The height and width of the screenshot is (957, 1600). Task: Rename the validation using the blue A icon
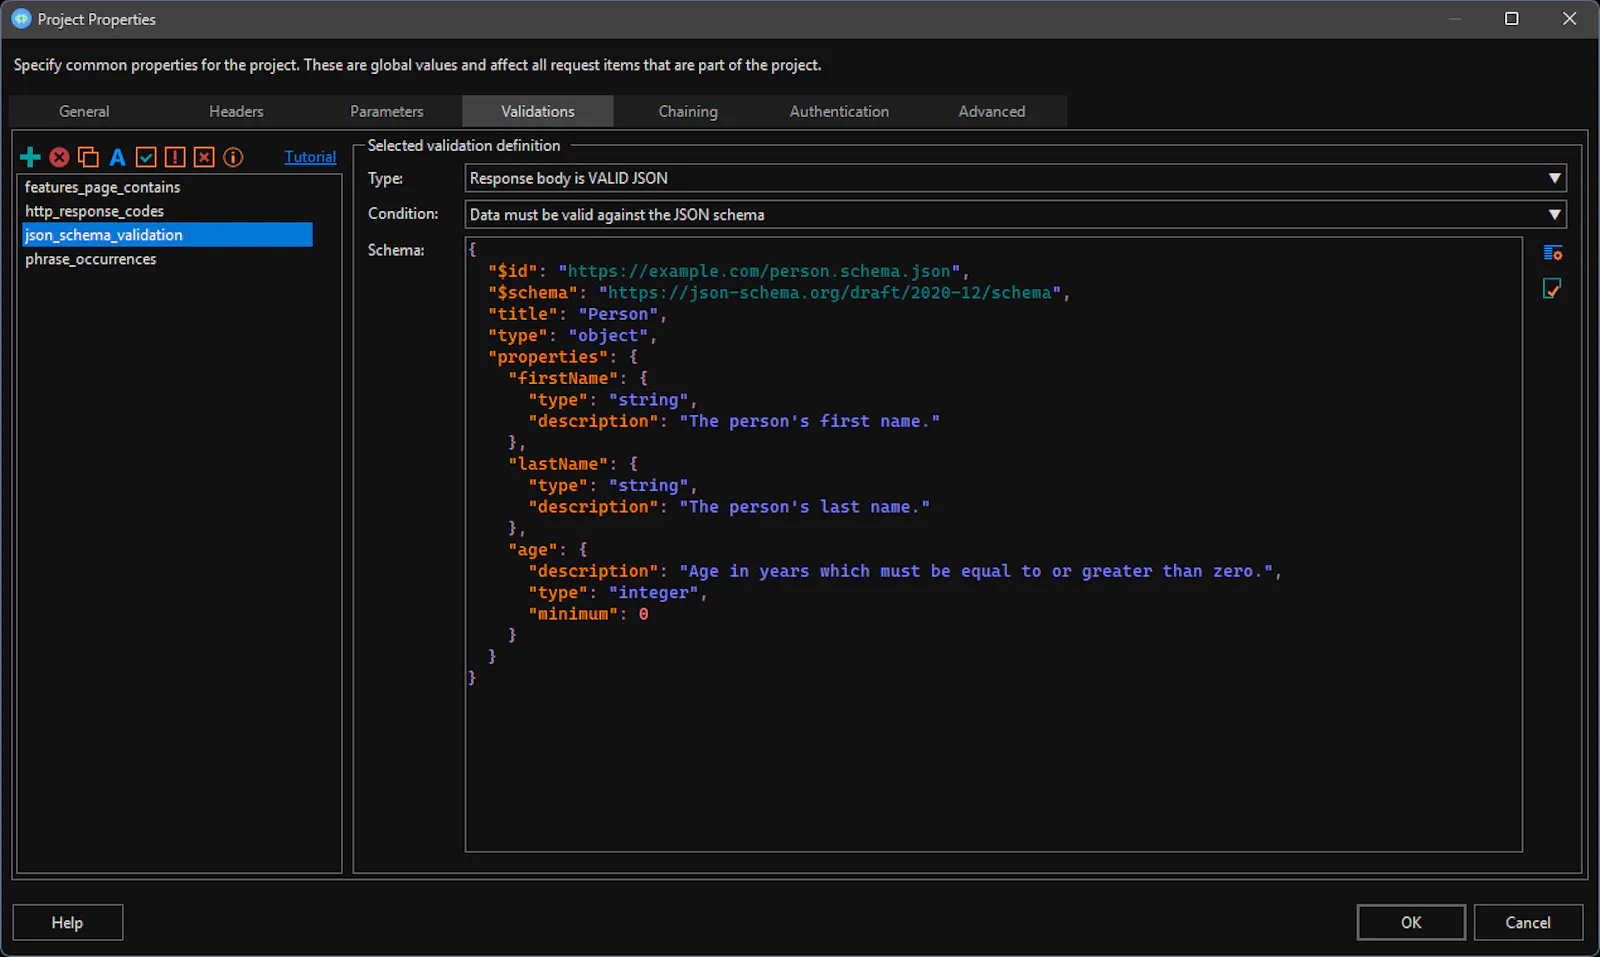[x=117, y=157]
